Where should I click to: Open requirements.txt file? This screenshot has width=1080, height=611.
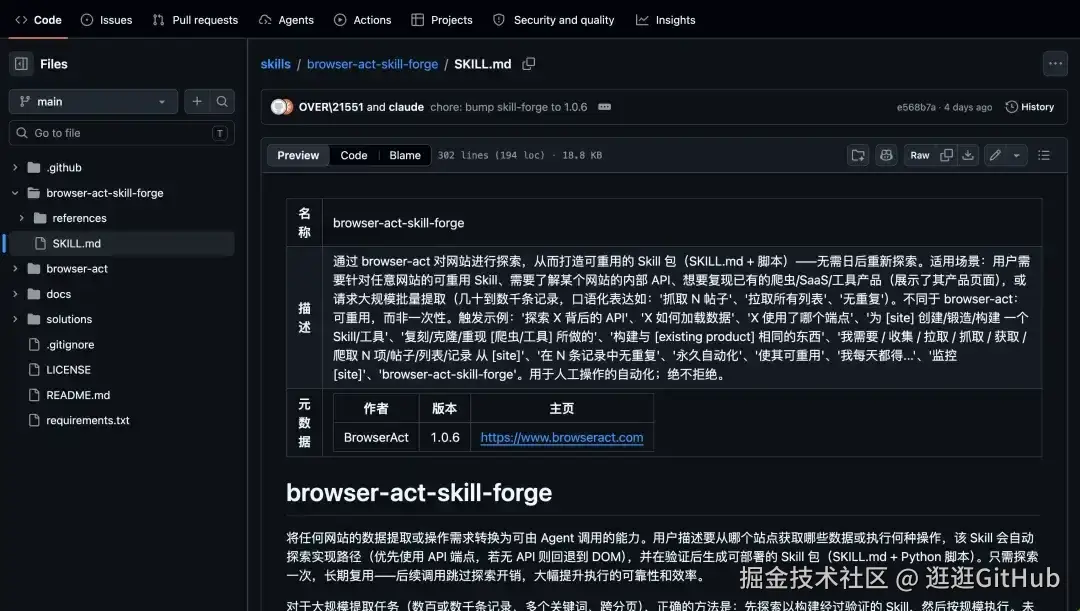87,420
